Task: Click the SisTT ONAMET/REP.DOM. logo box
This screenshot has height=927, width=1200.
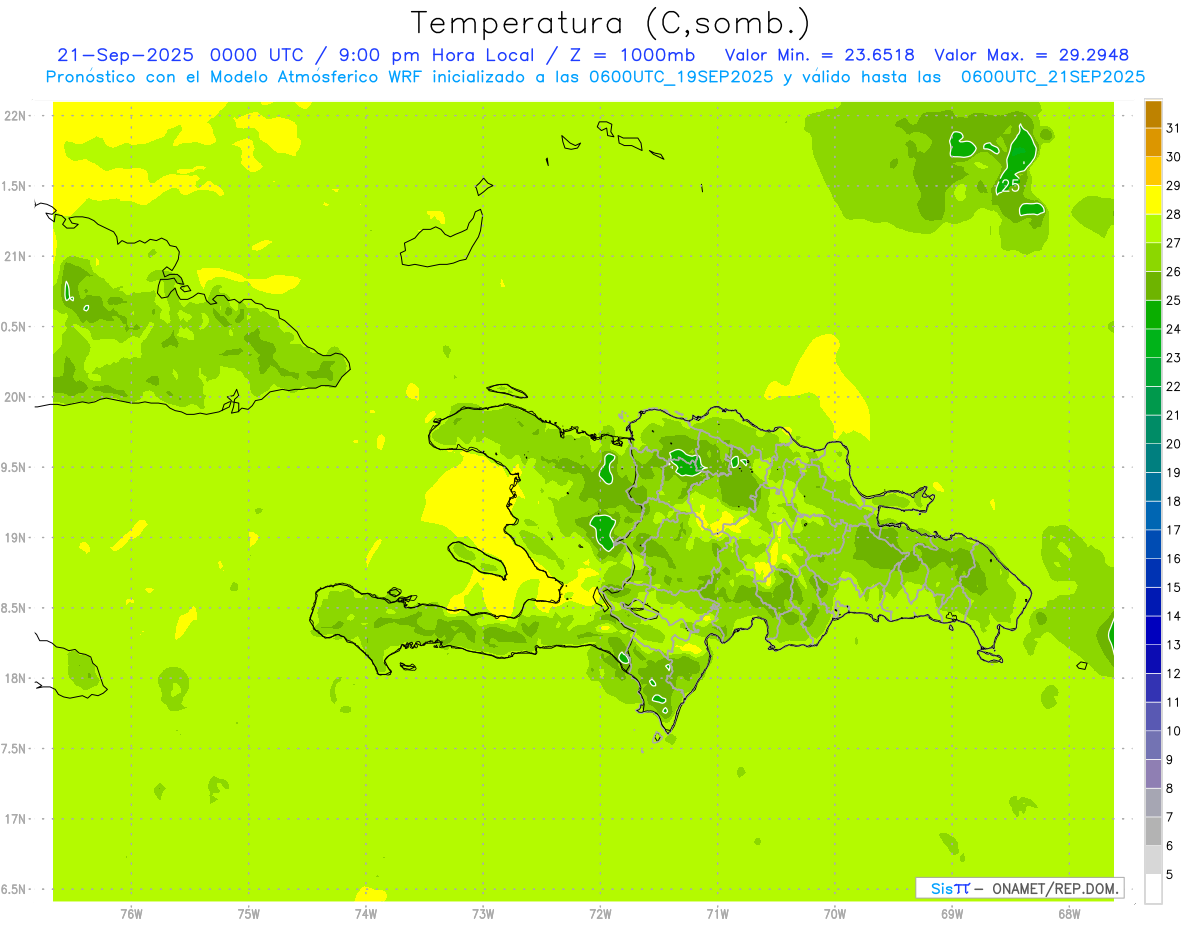Action: click(1019, 888)
